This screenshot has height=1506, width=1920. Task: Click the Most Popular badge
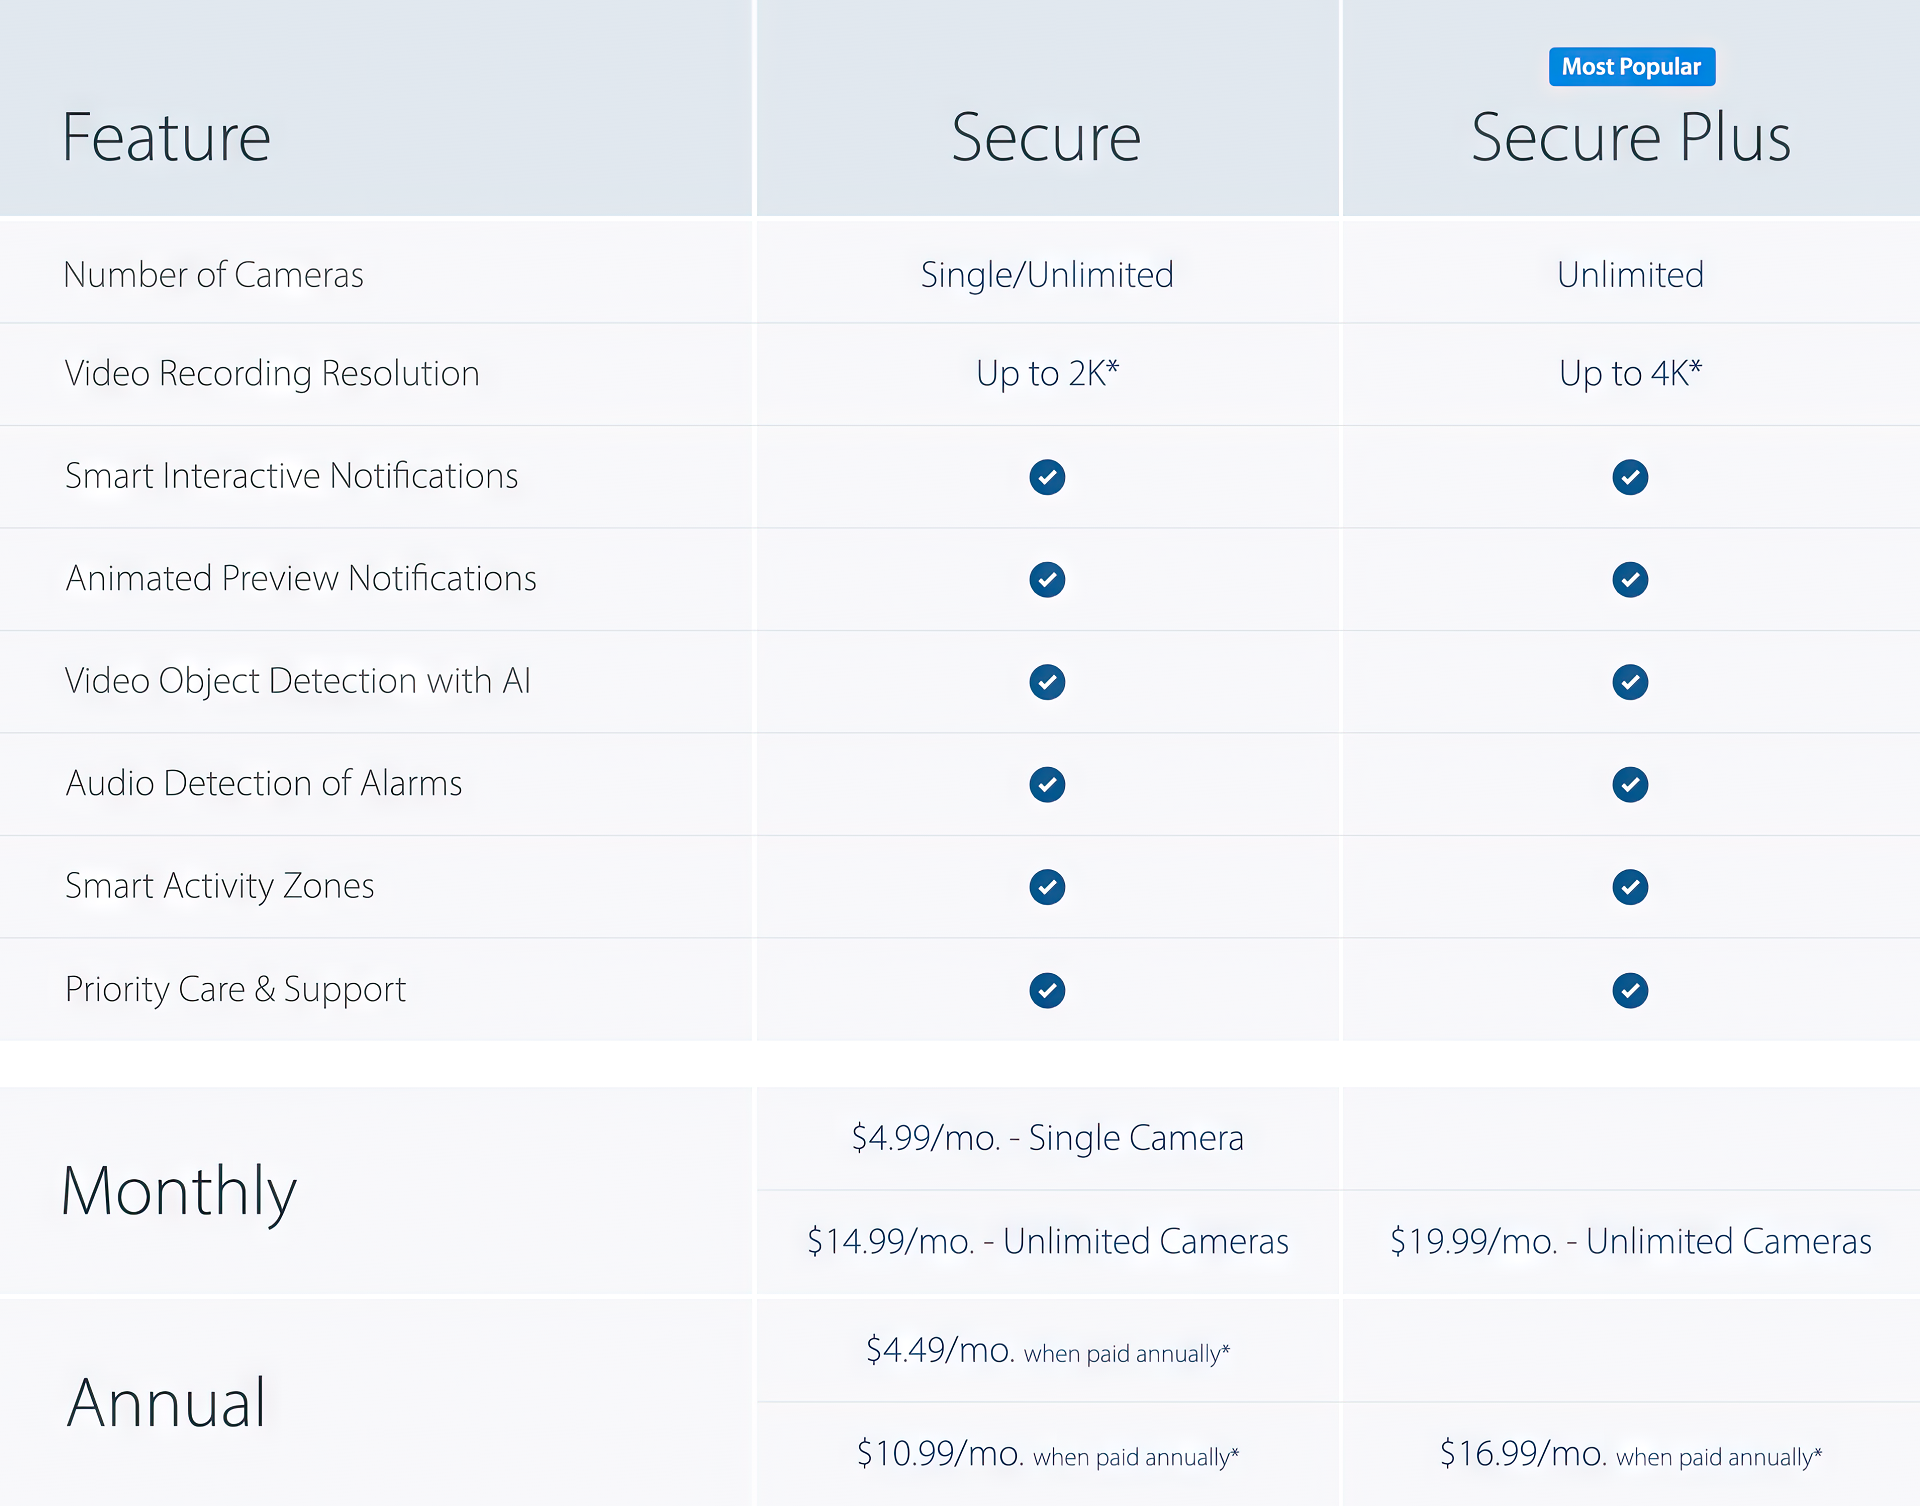pyautogui.click(x=1631, y=67)
